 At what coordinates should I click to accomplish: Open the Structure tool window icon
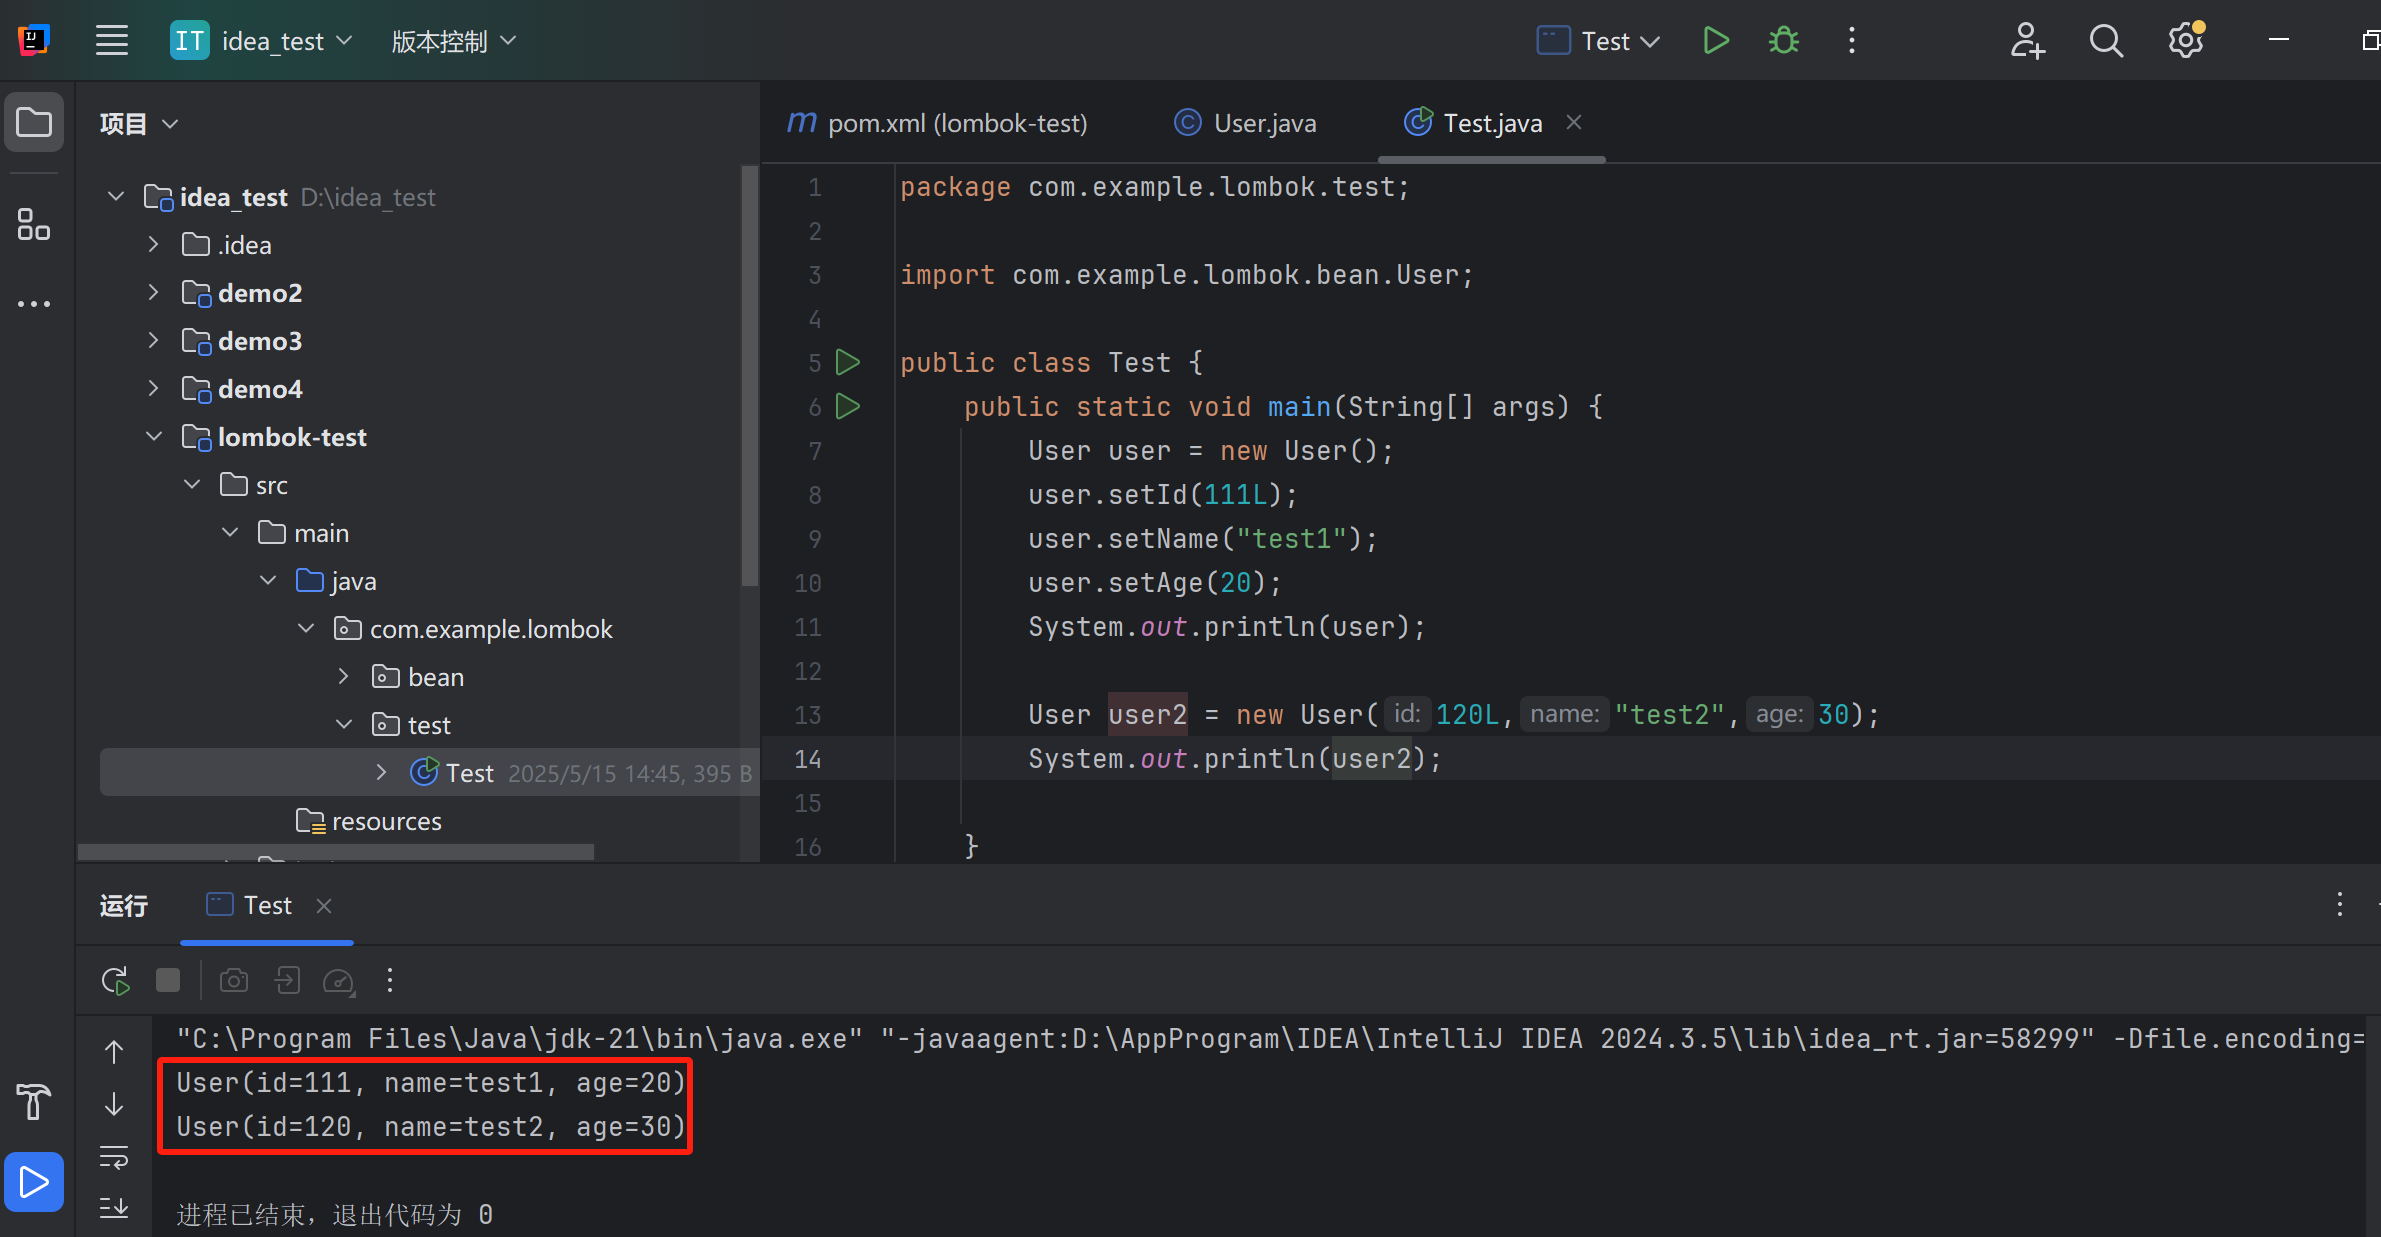[x=34, y=224]
